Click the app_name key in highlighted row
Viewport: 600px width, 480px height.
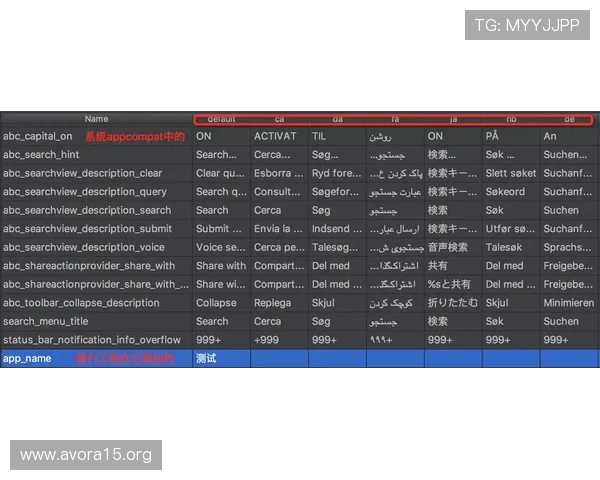[x=27, y=358]
